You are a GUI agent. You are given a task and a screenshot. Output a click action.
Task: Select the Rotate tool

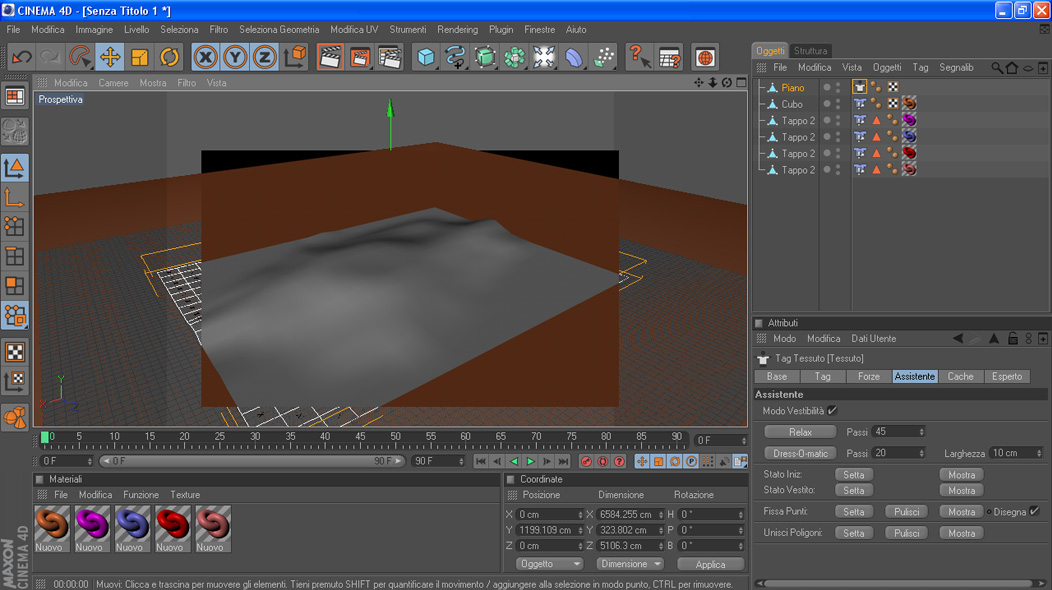tap(169, 57)
